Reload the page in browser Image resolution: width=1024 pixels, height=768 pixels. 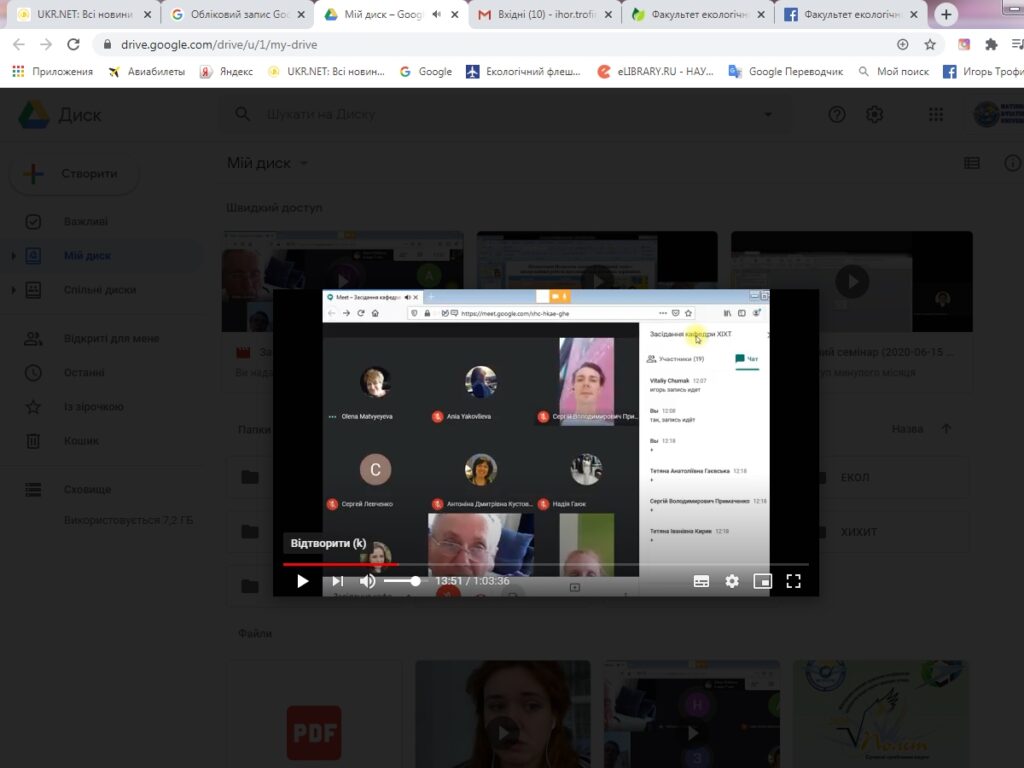[x=73, y=45]
